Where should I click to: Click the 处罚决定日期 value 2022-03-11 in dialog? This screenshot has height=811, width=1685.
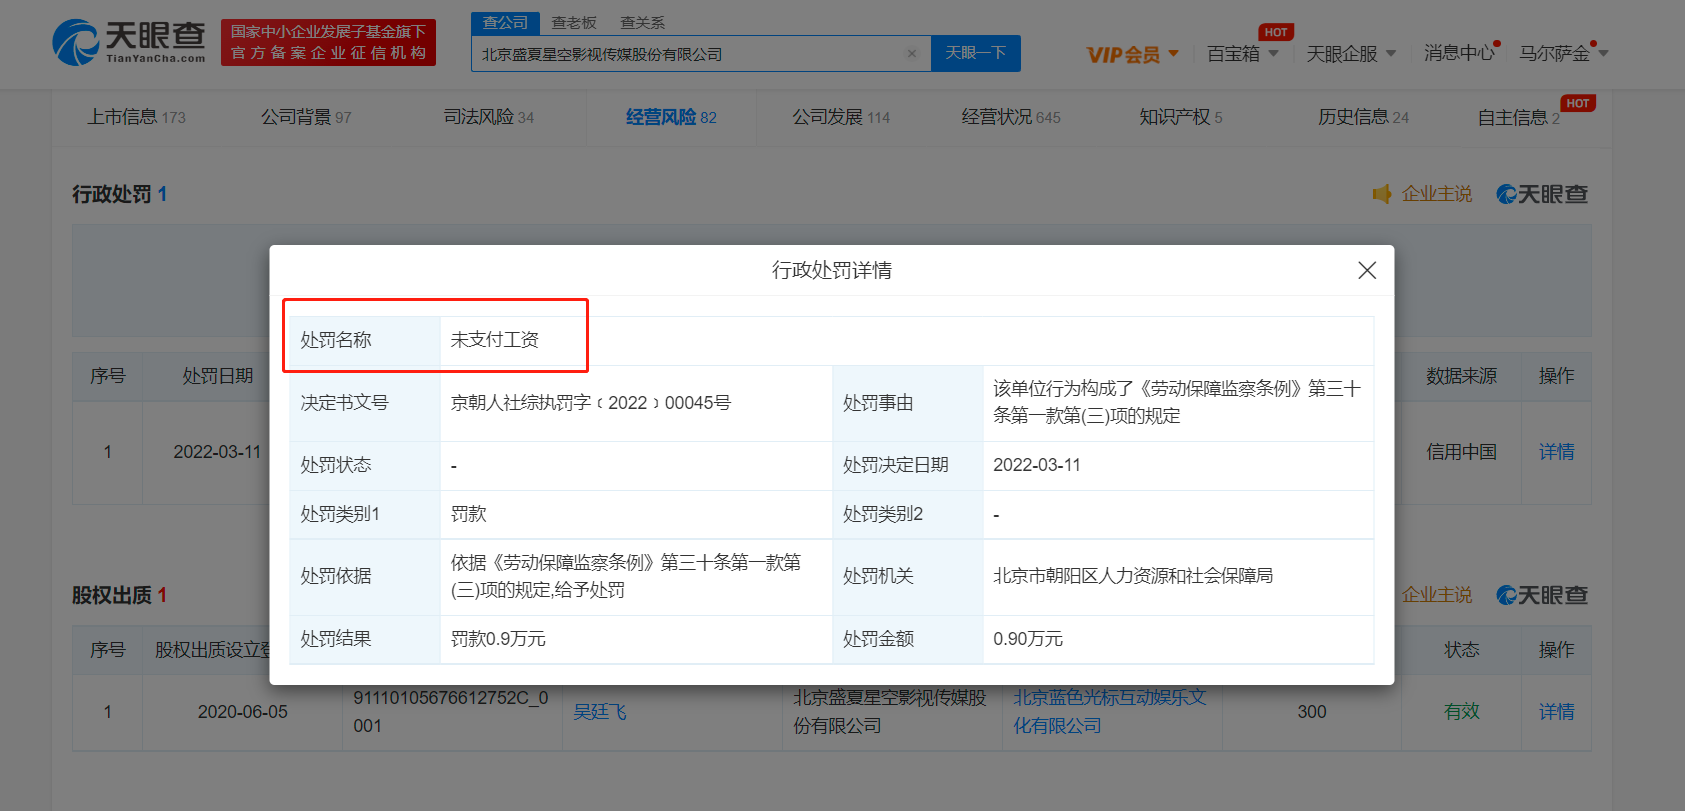pyautogui.click(x=1037, y=465)
